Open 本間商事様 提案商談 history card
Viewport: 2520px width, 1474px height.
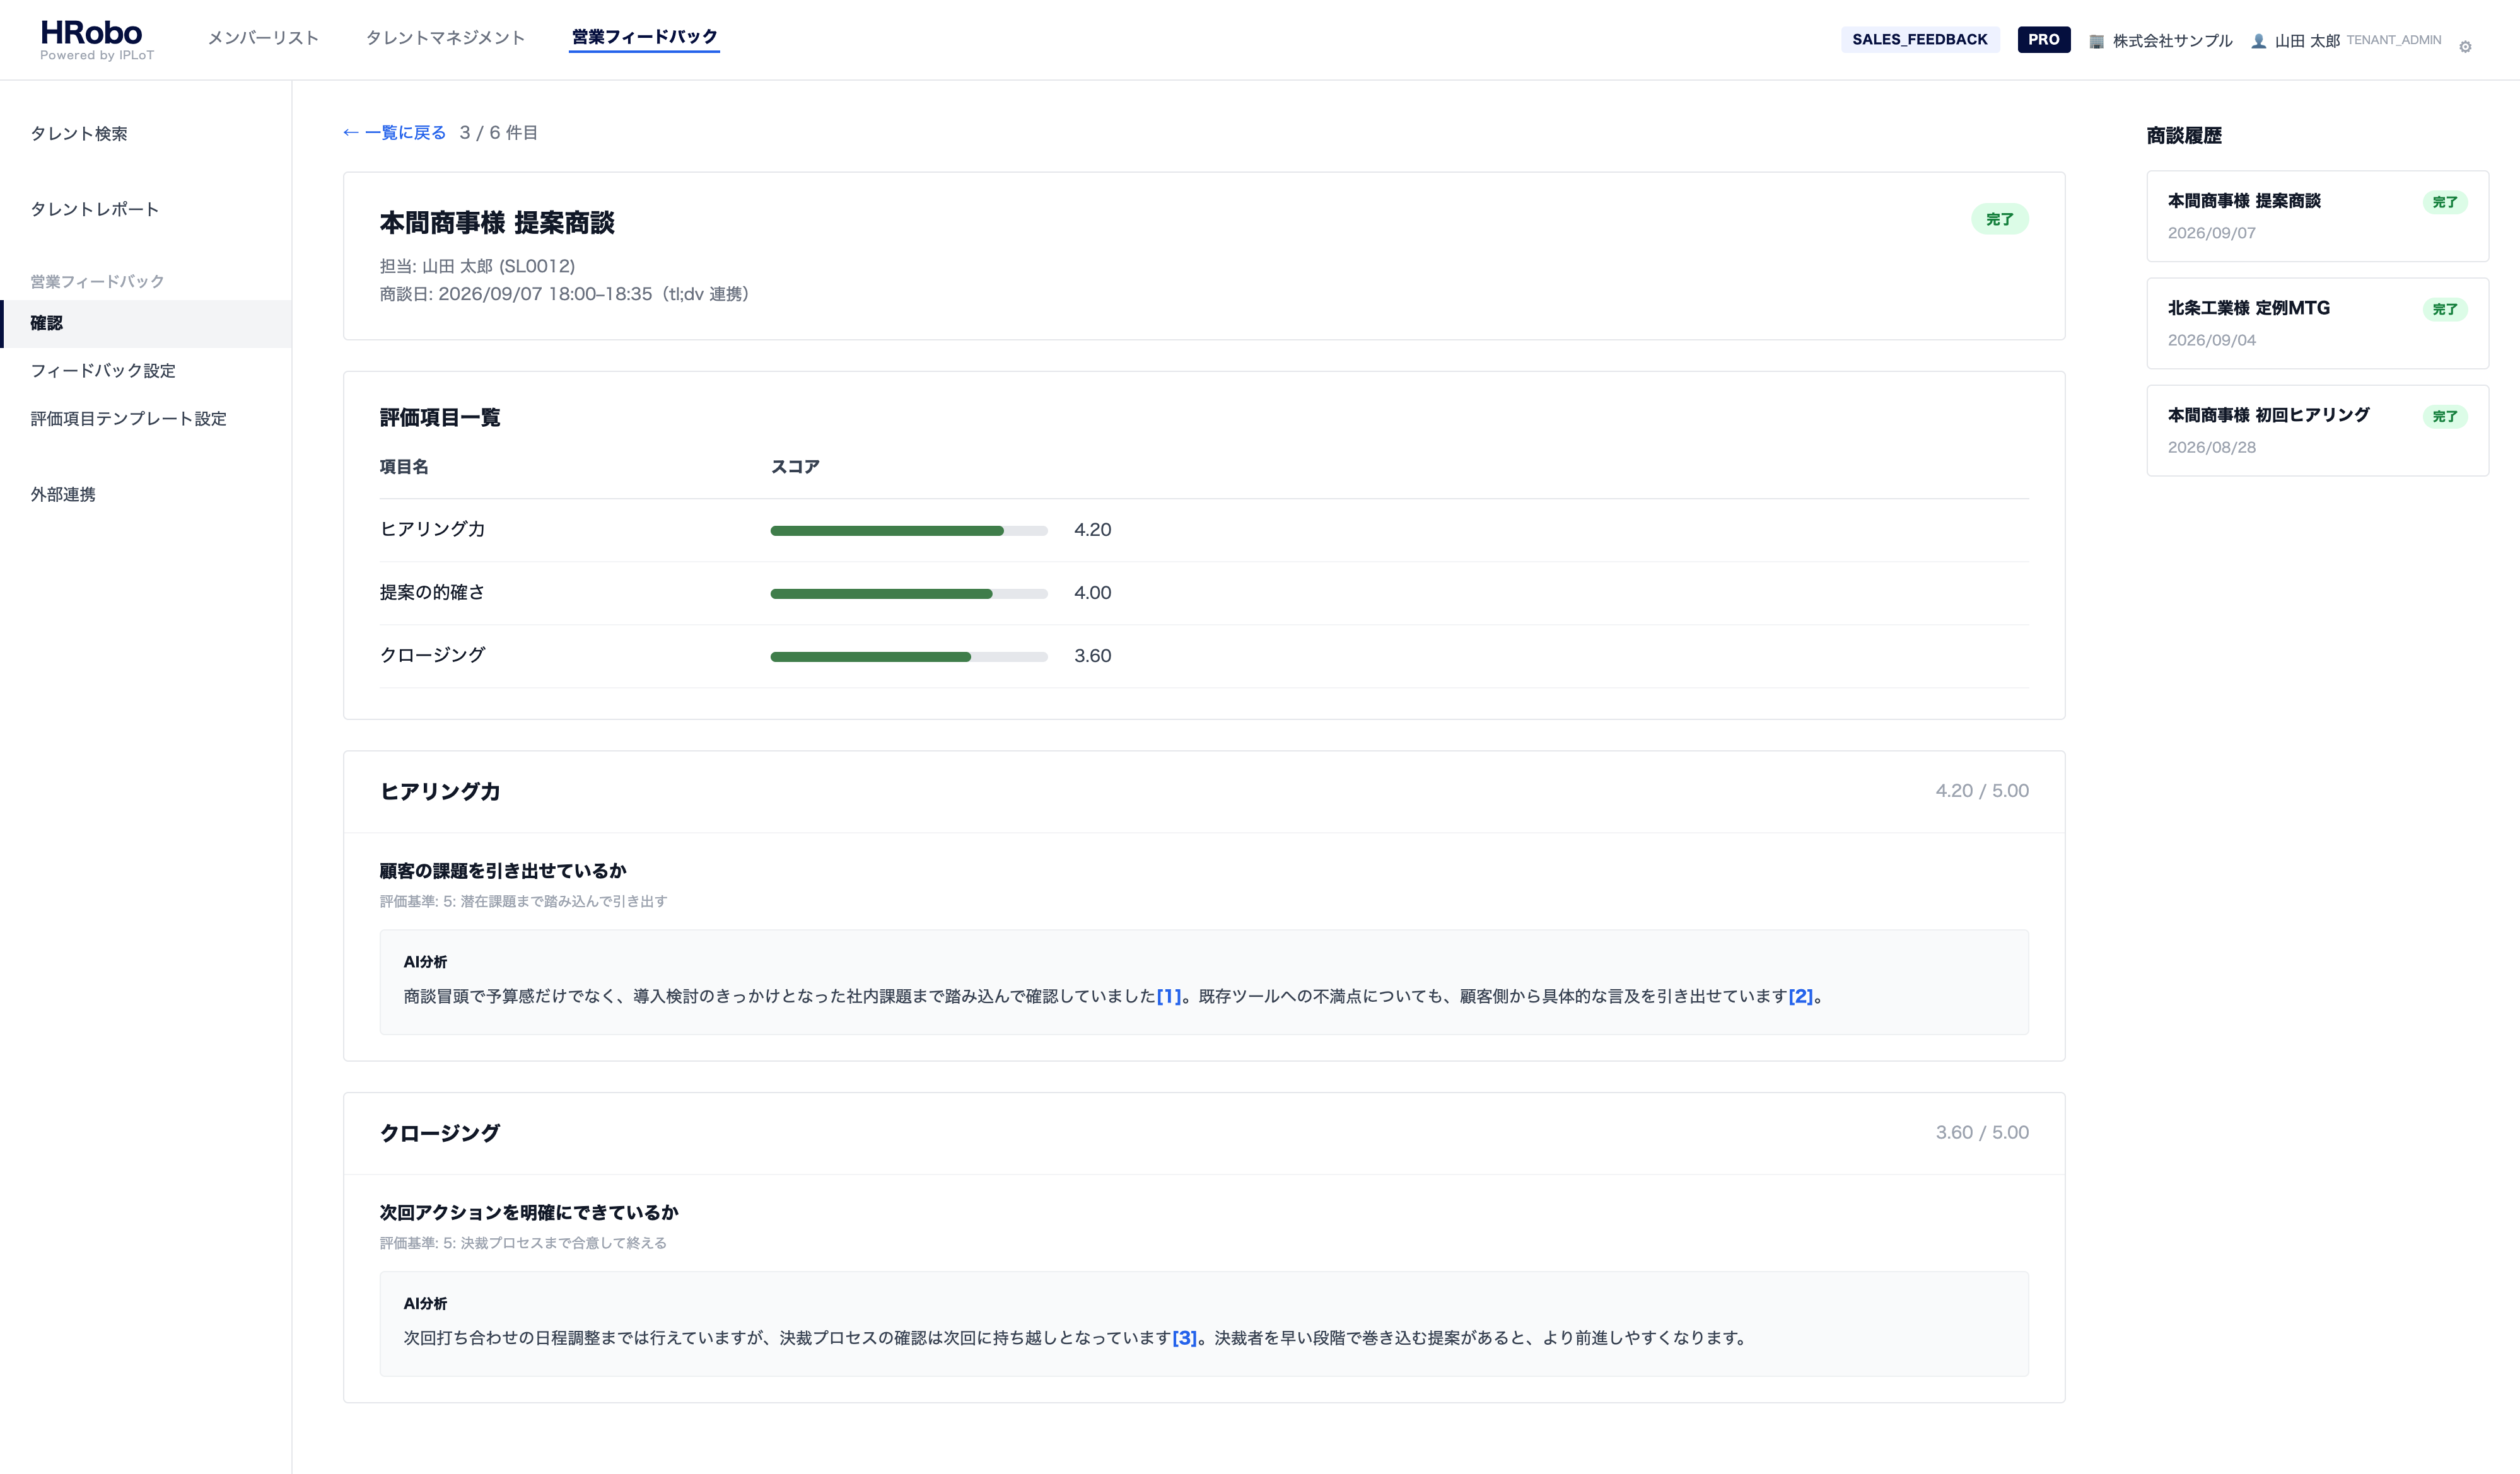pos(2317,216)
